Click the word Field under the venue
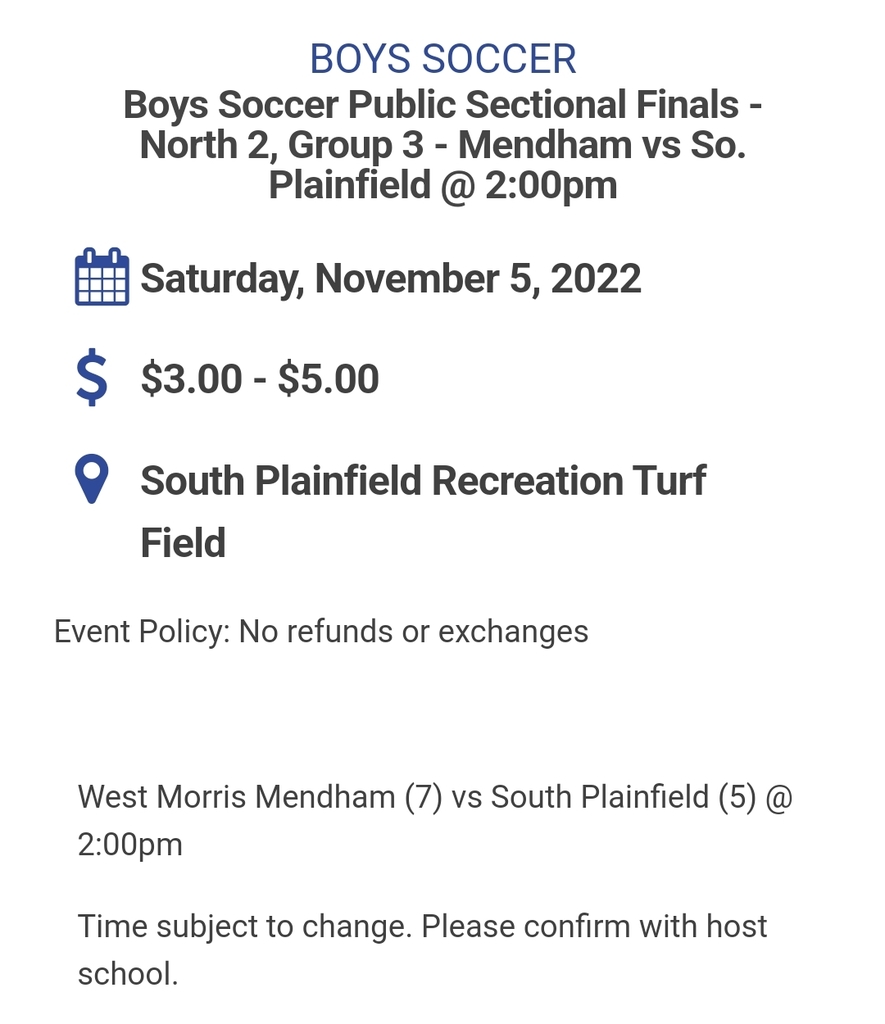885x1024 pixels. [x=183, y=543]
